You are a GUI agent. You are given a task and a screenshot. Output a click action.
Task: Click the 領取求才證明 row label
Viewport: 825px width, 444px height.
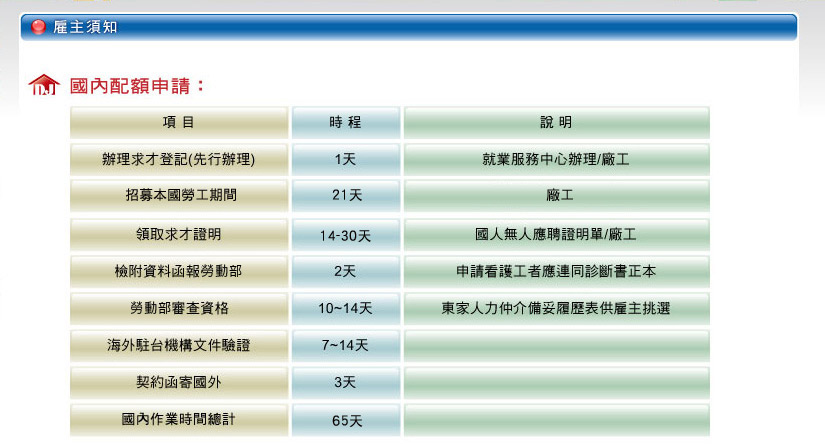tap(178, 235)
